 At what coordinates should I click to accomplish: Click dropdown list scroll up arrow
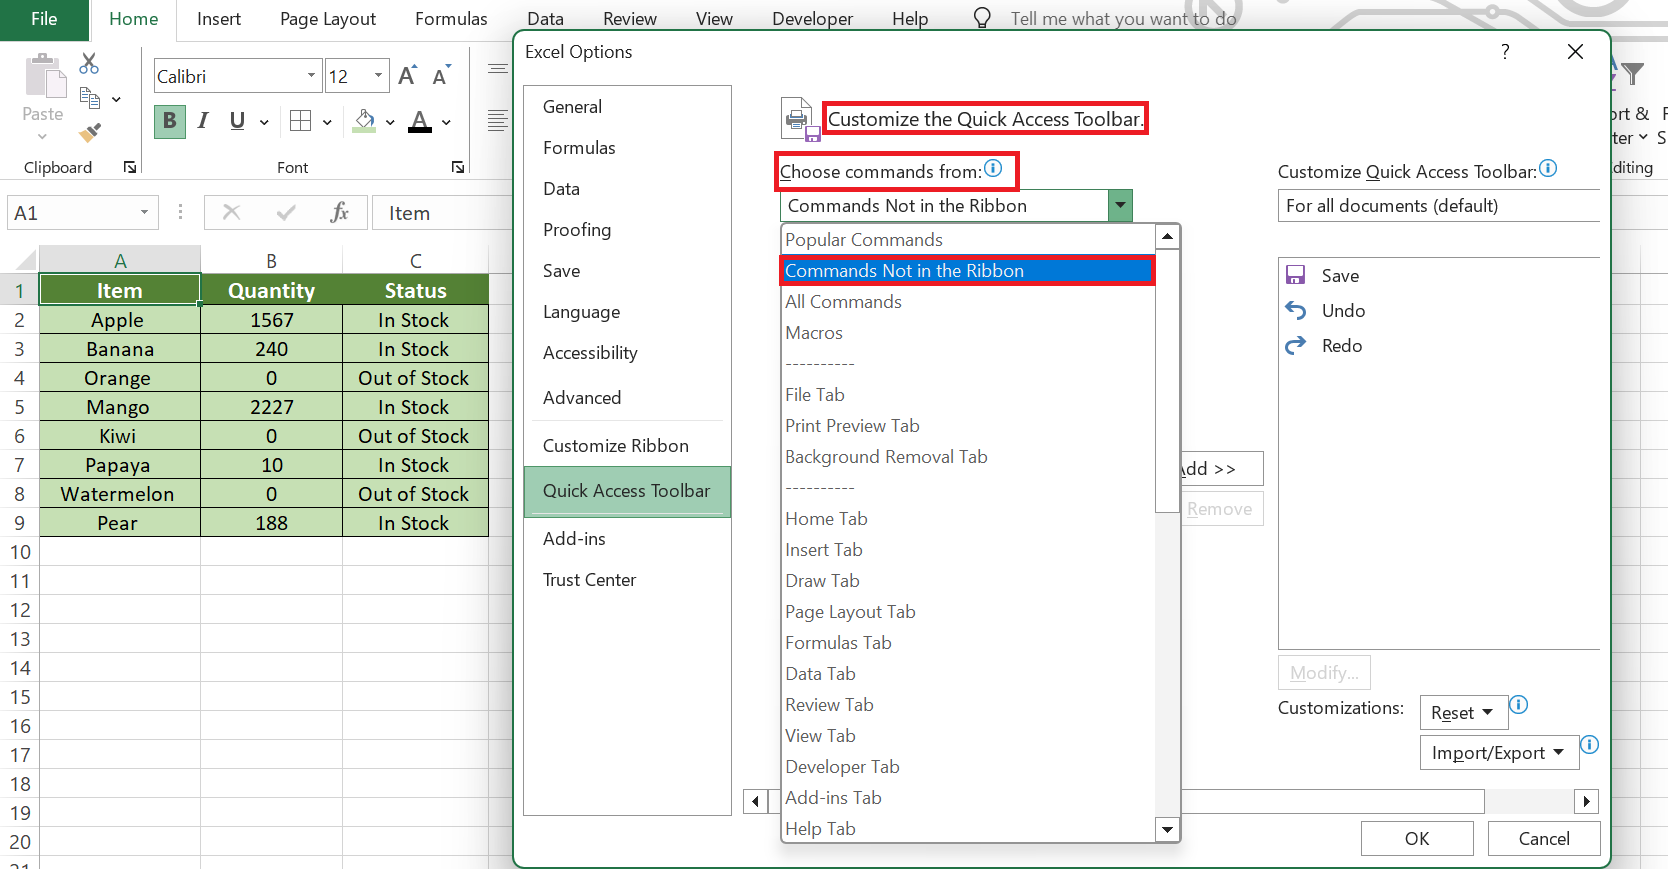tap(1167, 237)
